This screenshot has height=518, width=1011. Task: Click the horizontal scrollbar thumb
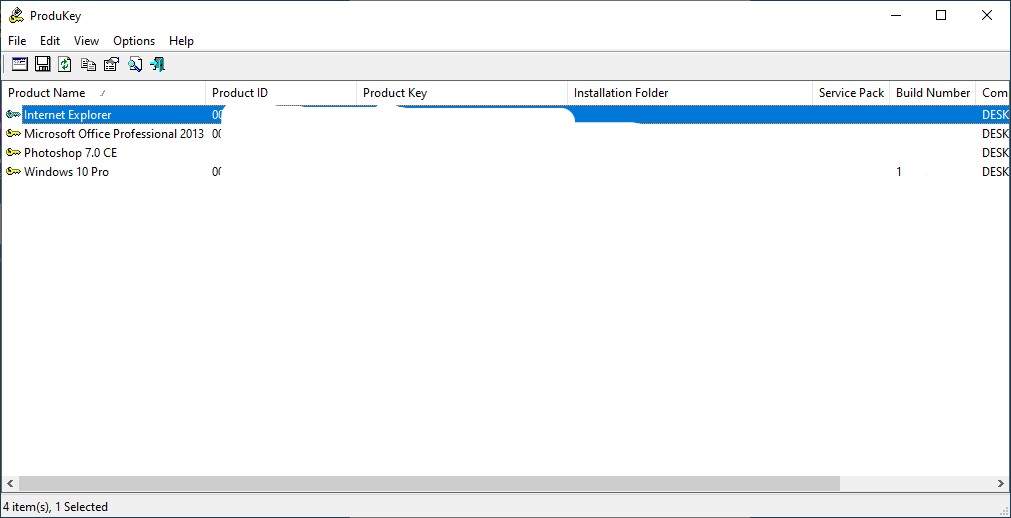[x=429, y=483]
